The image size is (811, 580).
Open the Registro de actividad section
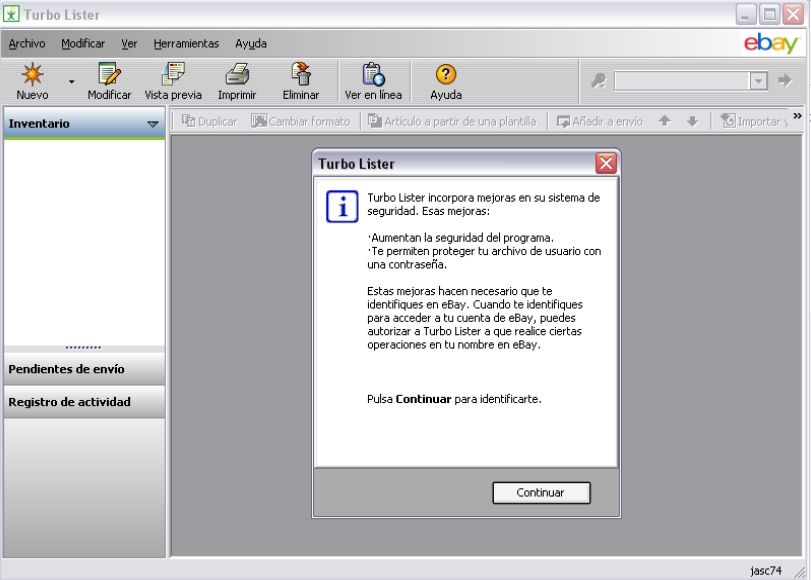[x=84, y=402]
